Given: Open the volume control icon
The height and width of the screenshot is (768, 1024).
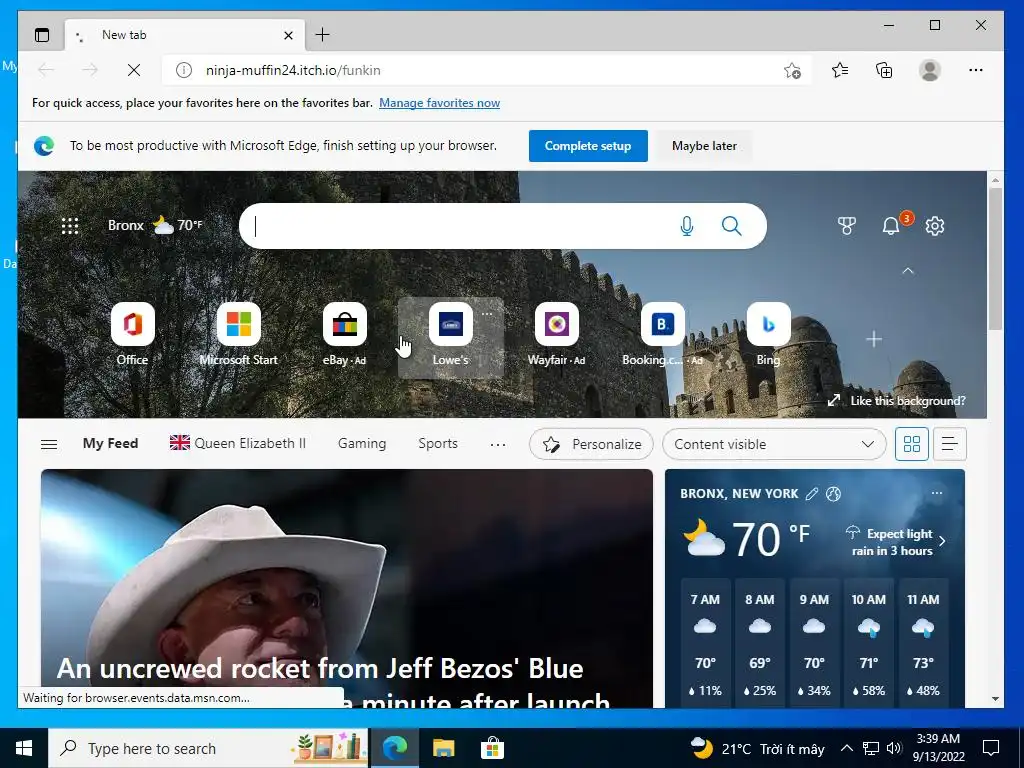Looking at the screenshot, I should pyautogui.click(x=894, y=748).
